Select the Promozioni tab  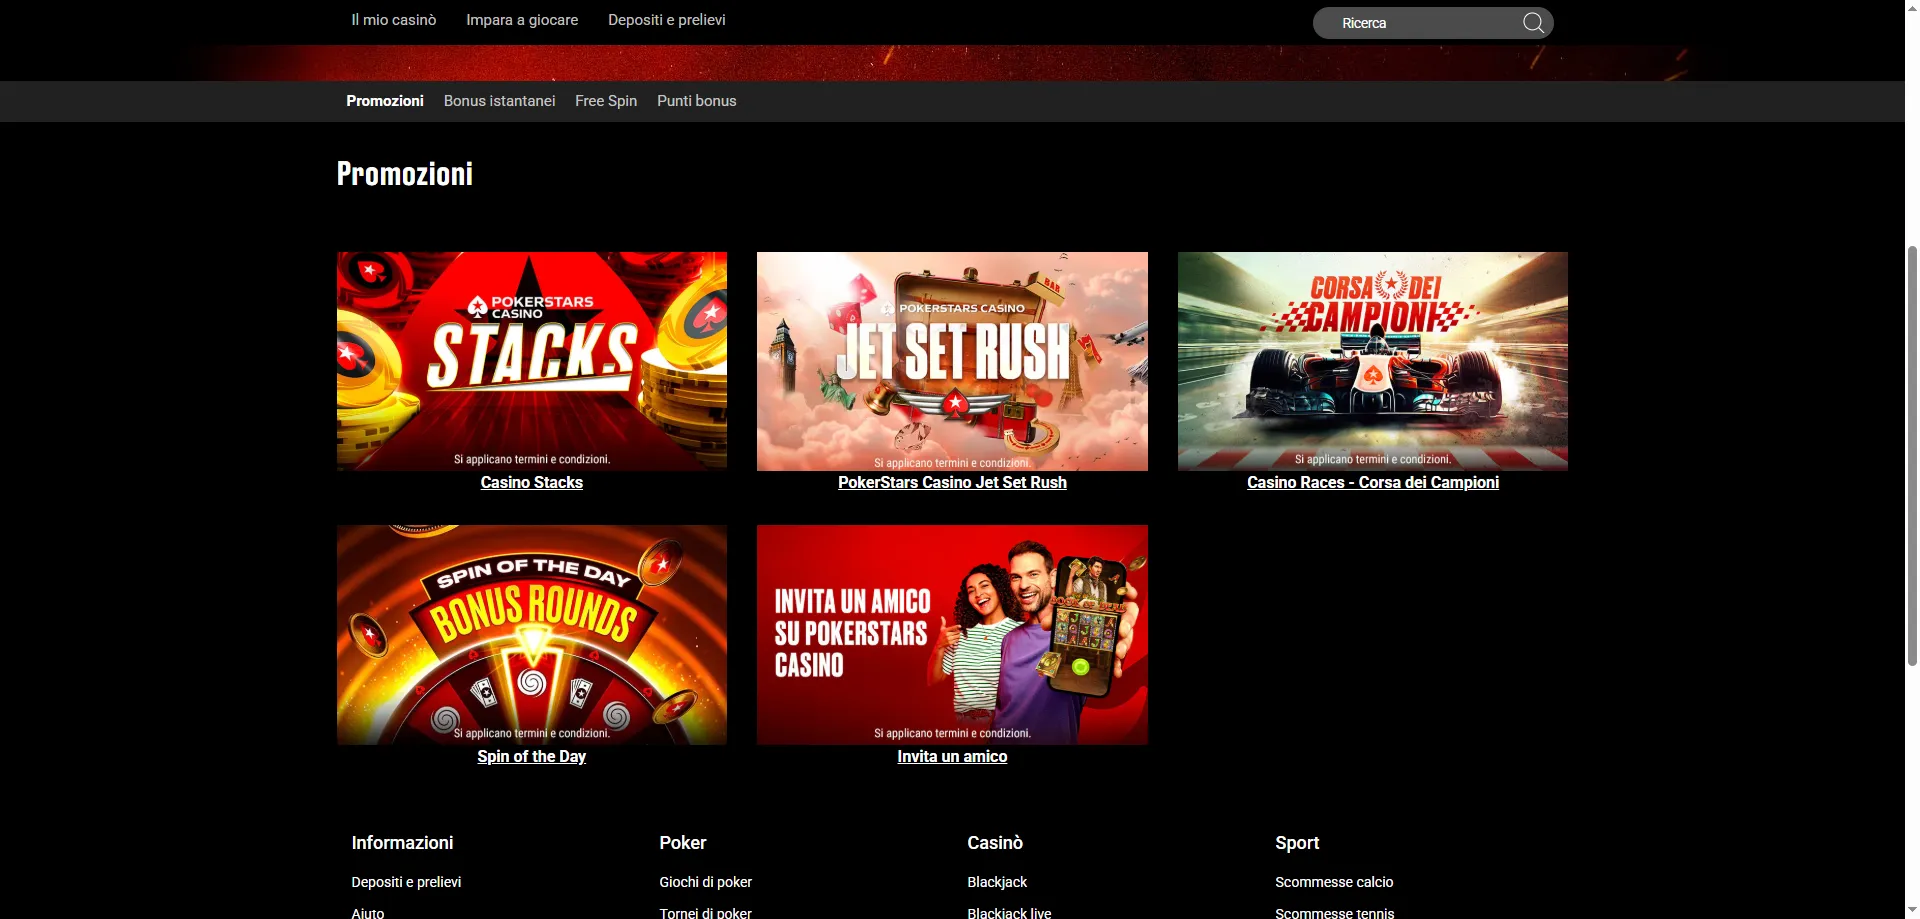[x=385, y=101]
